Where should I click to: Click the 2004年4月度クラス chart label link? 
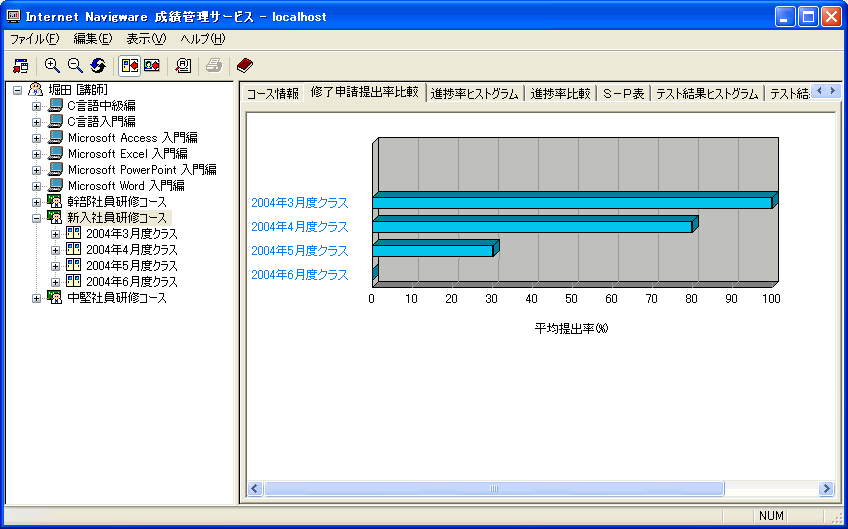pos(300,227)
